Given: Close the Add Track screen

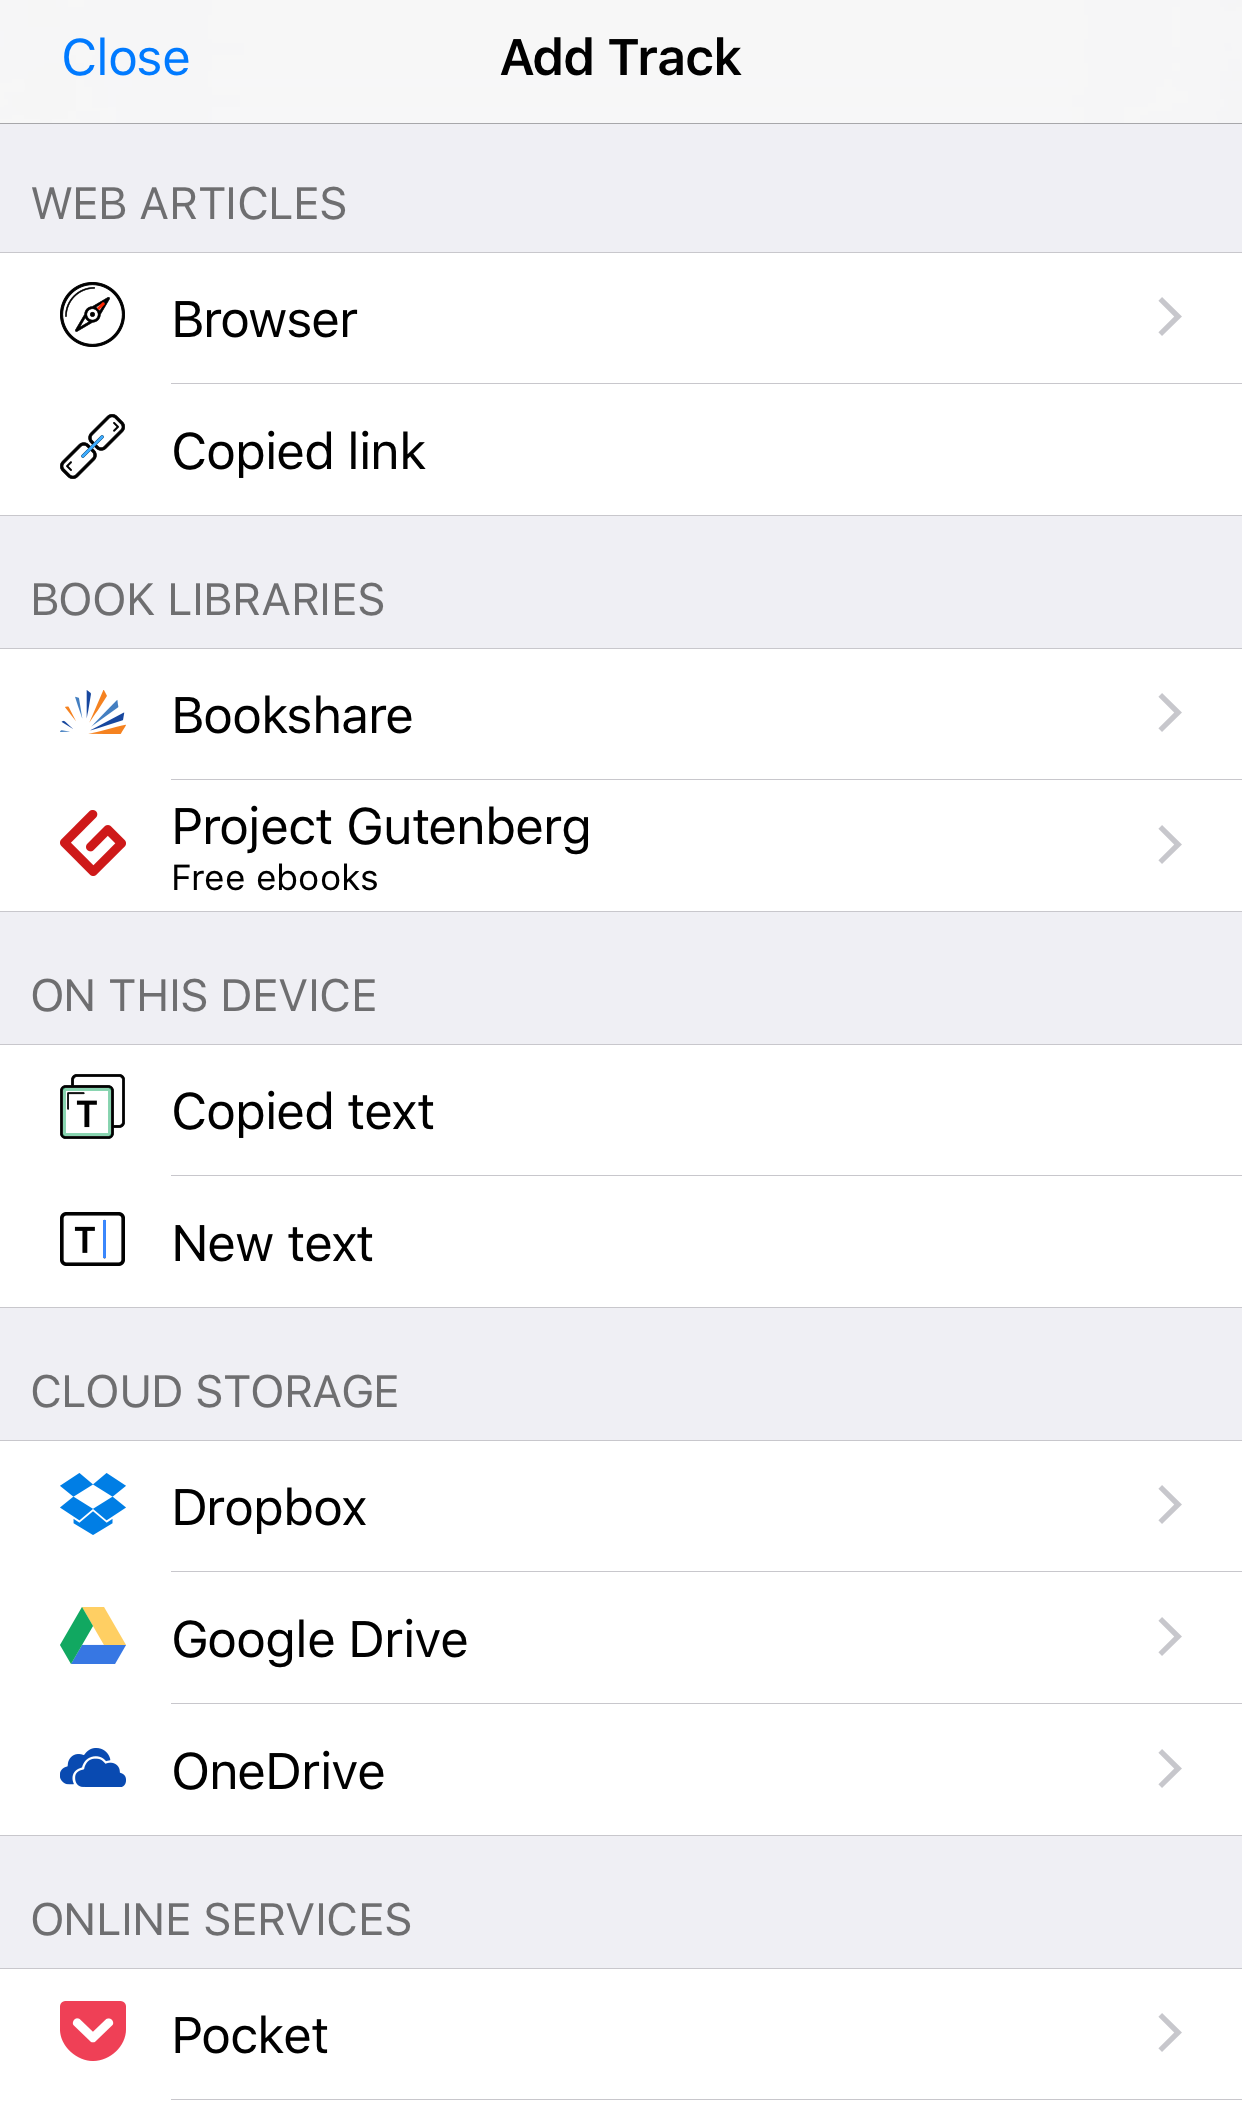Looking at the screenshot, I should click(x=126, y=58).
